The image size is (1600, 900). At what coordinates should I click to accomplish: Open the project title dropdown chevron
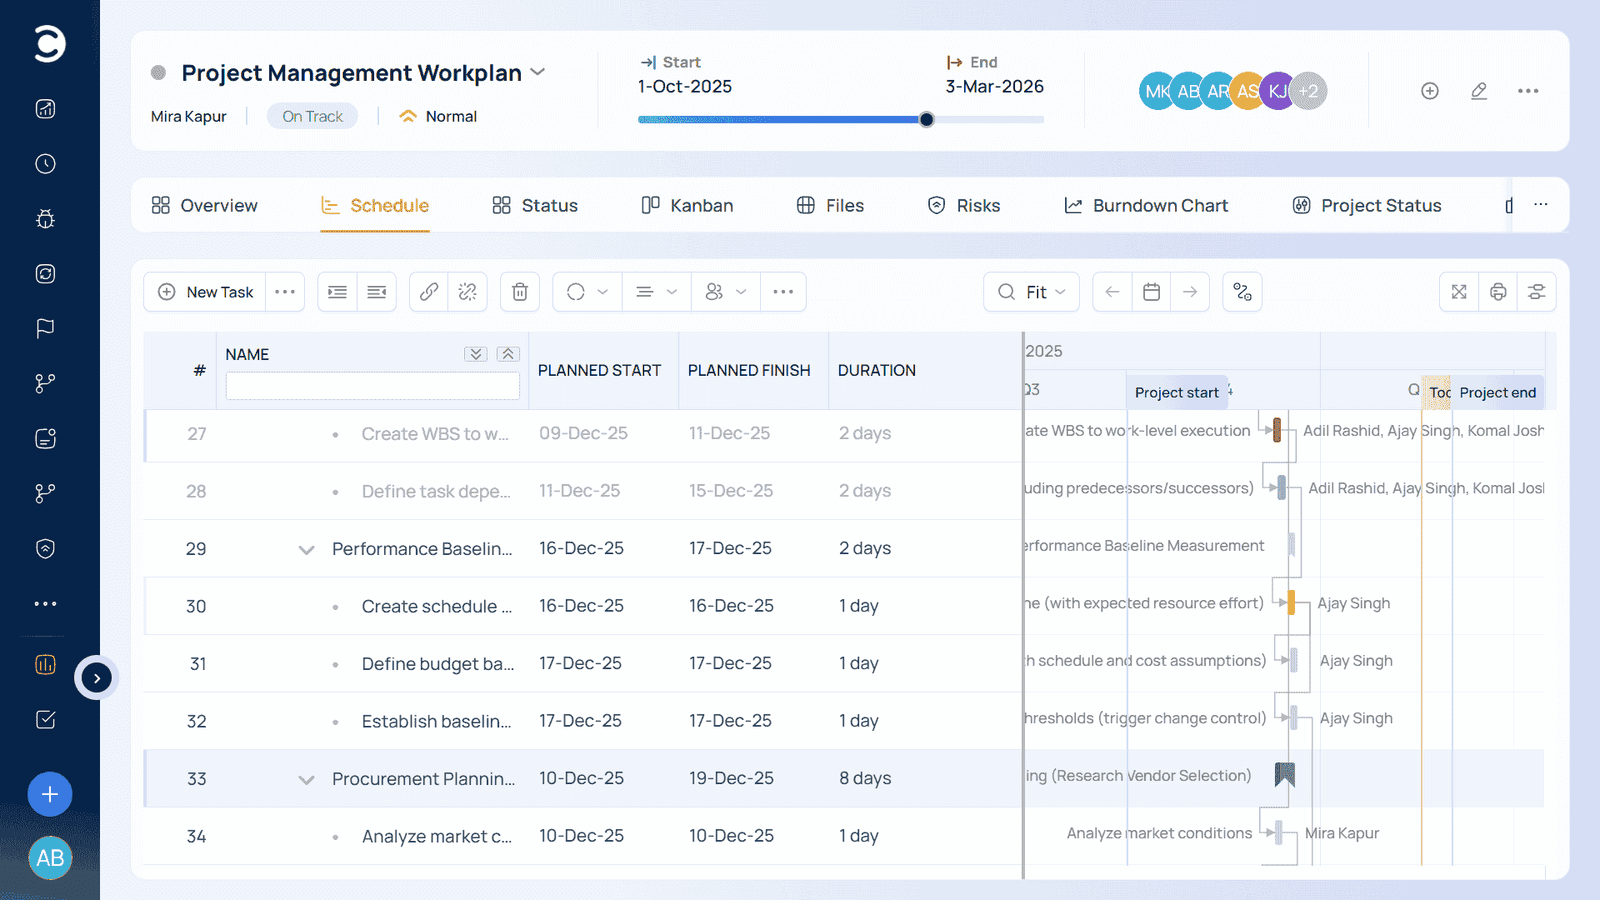pos(538,72)
